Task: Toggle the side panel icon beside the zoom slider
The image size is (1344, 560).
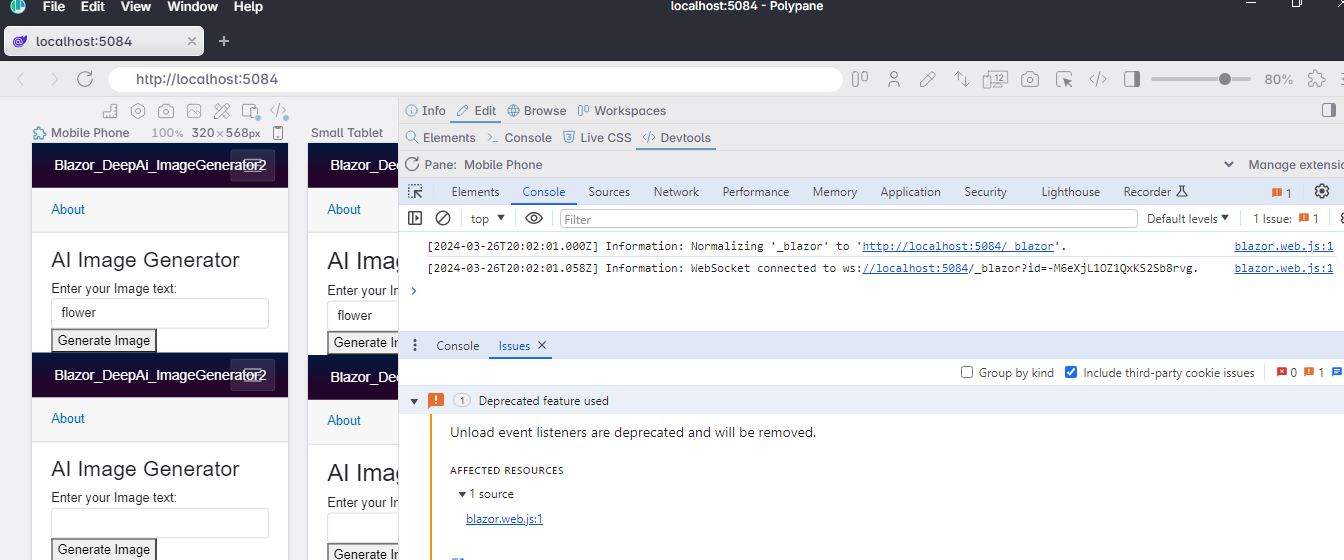Action: (1132, 79)
